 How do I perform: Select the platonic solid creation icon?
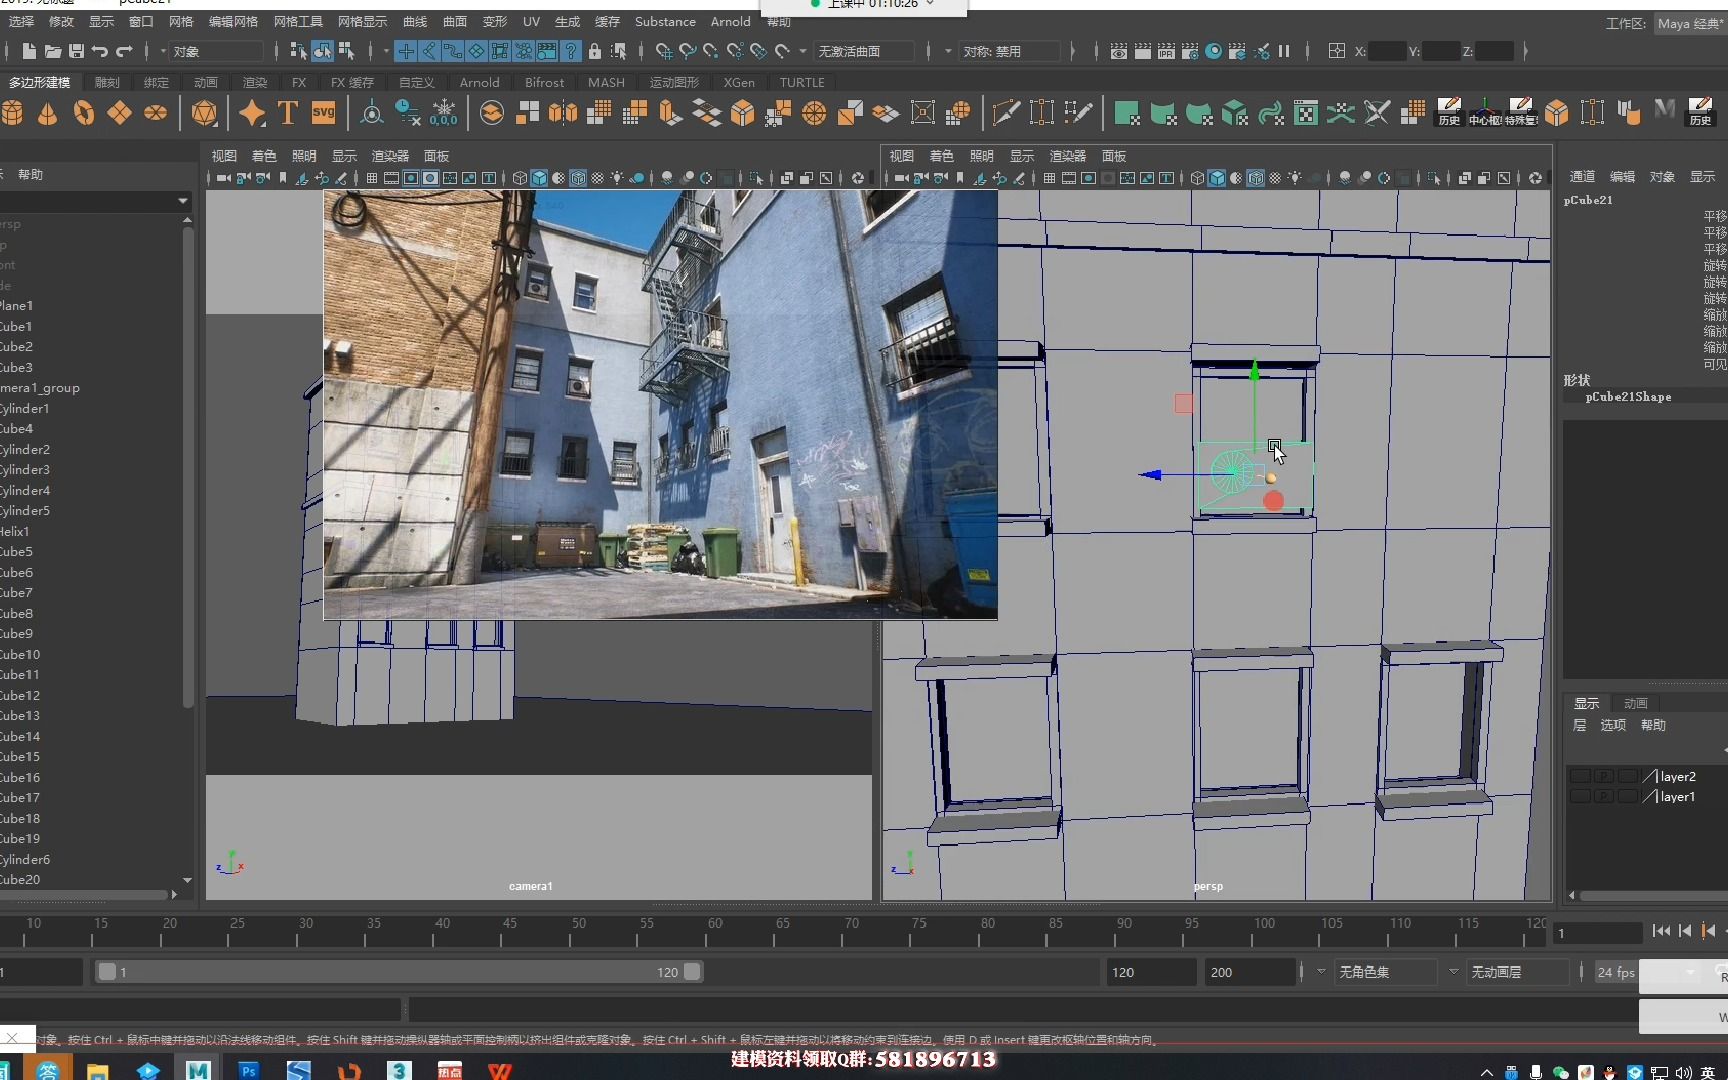click(205, 113)
